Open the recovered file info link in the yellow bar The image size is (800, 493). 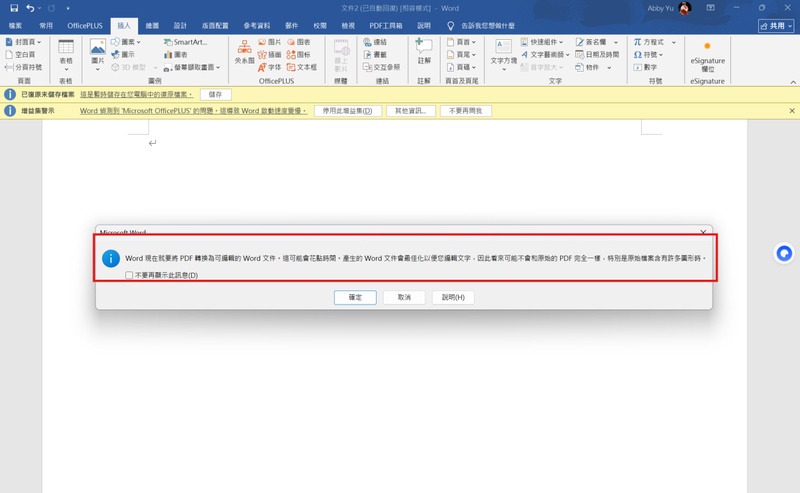pos(137,94)
